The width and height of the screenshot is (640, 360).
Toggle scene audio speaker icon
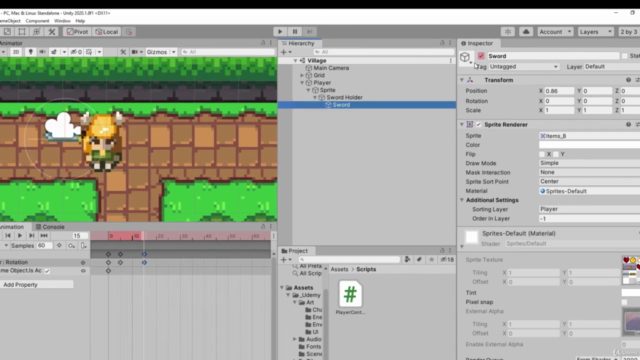[x=42, y=52]
